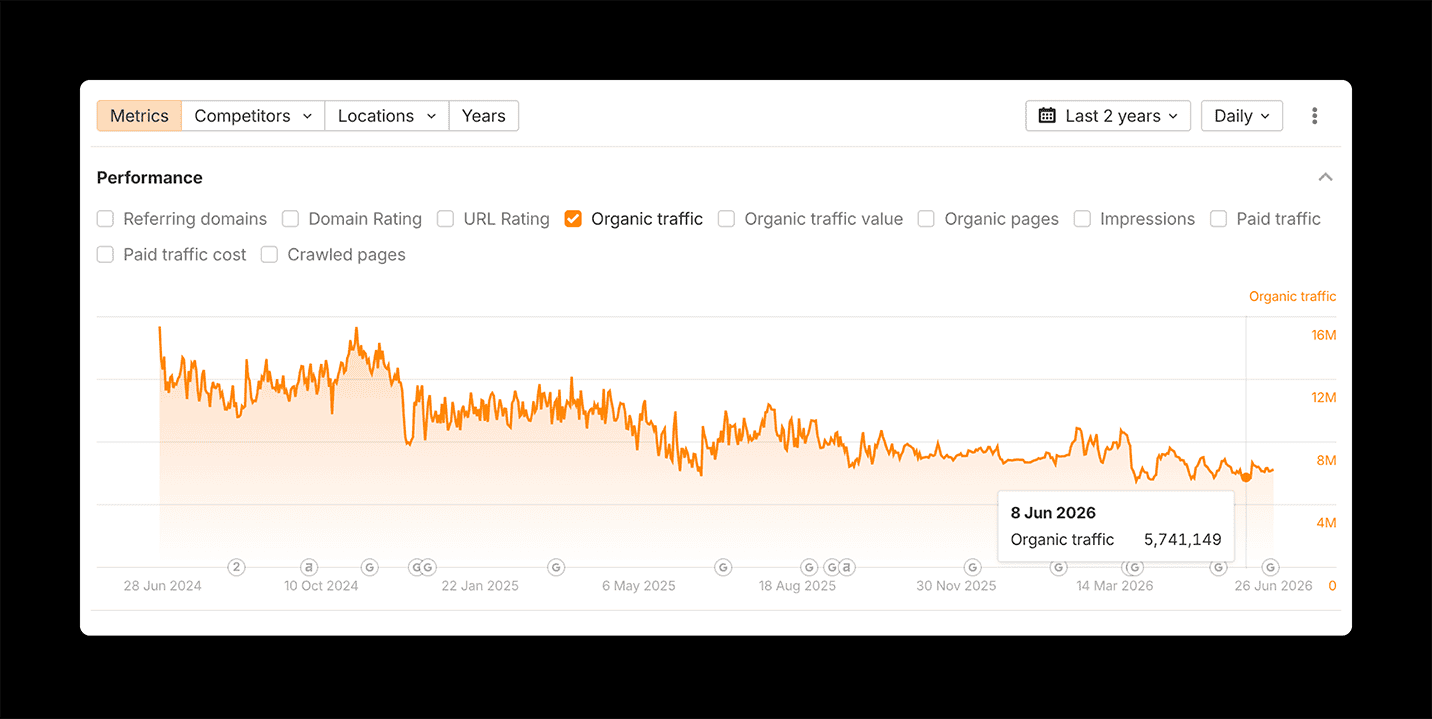Click the first G update marker on the timeline
The image size is (1432, 719).
click(369, 567)
